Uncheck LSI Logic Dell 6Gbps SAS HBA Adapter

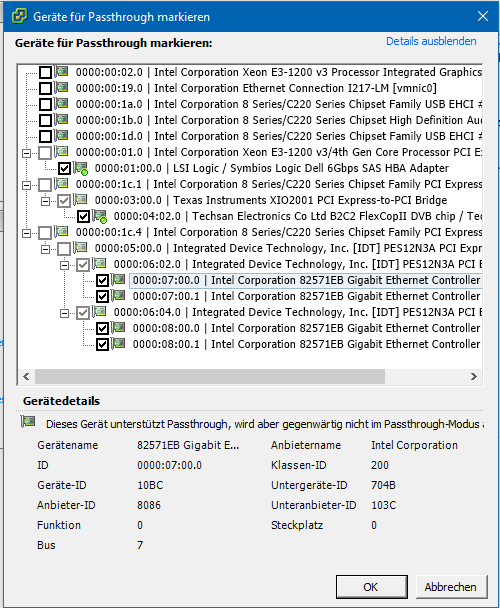tap(64, 169)
